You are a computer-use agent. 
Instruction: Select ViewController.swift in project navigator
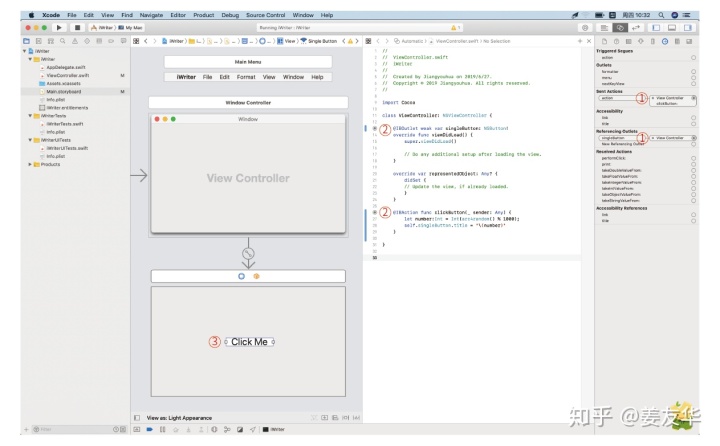coord(68,75)
